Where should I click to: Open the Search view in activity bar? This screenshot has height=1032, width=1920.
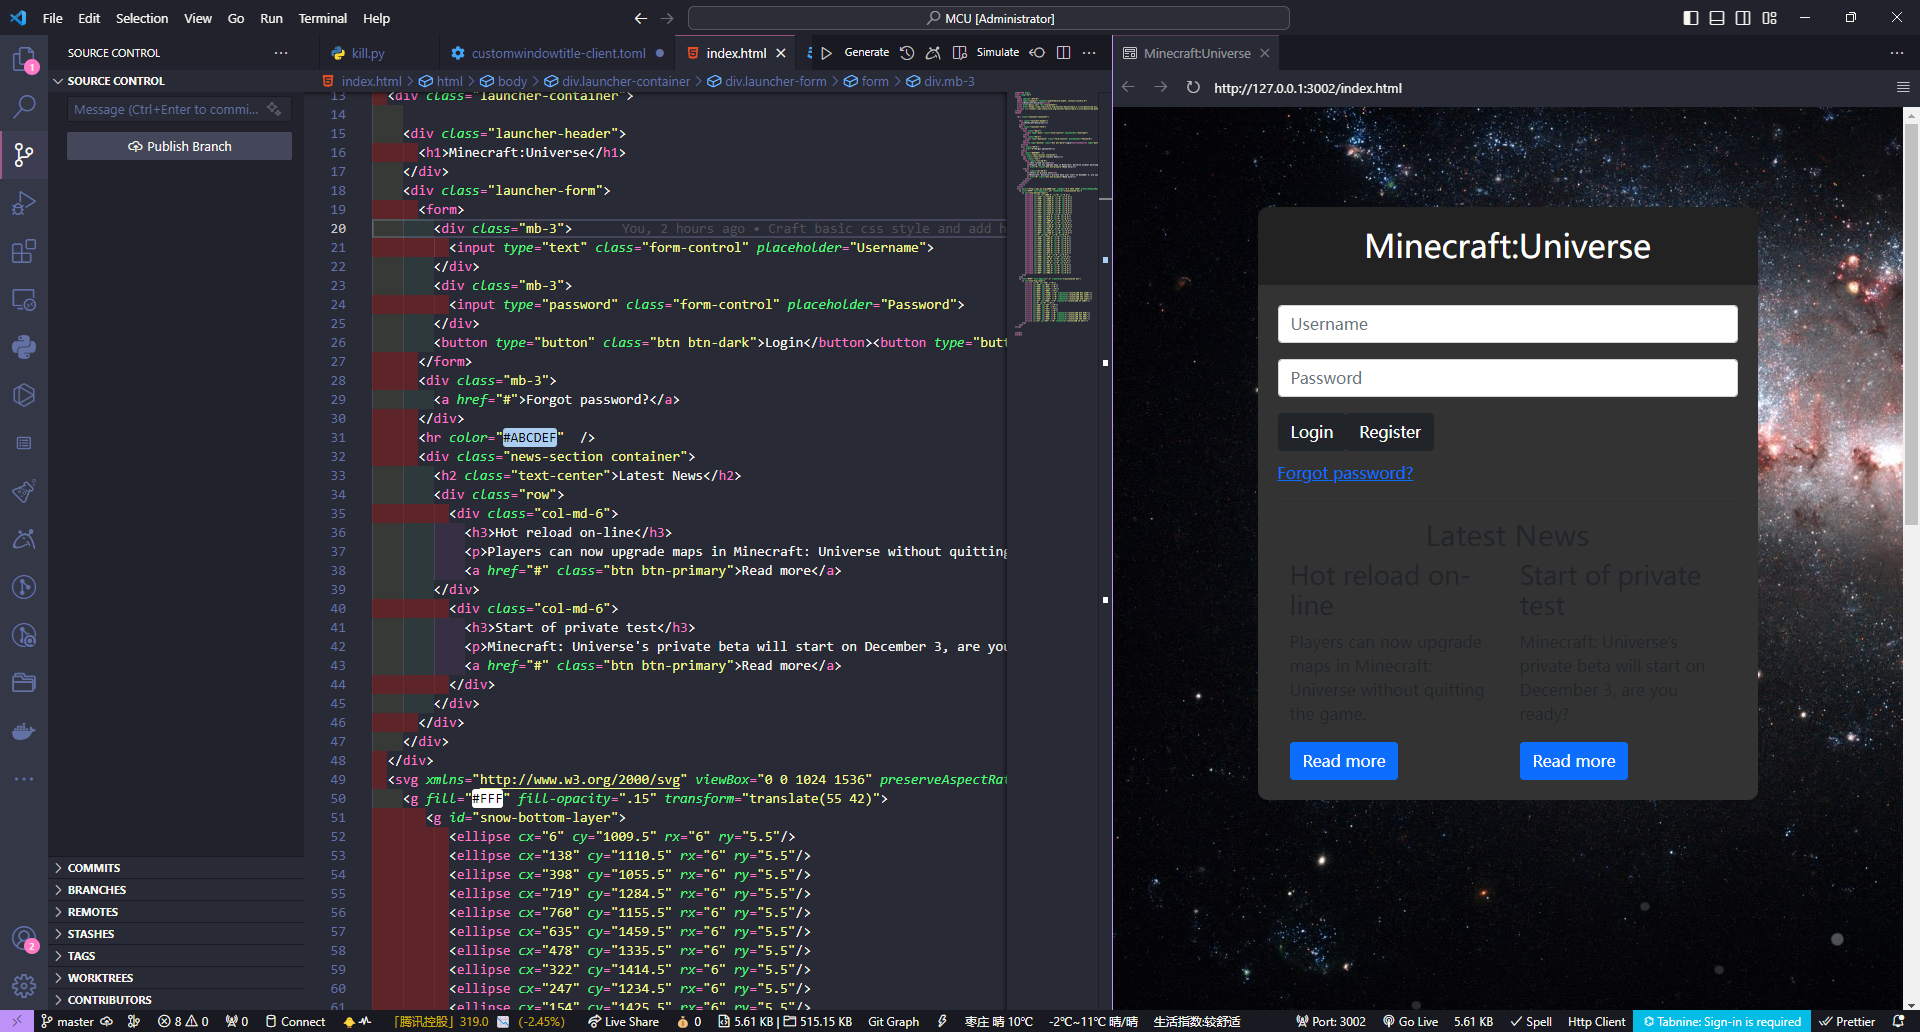tap(24, 106)
